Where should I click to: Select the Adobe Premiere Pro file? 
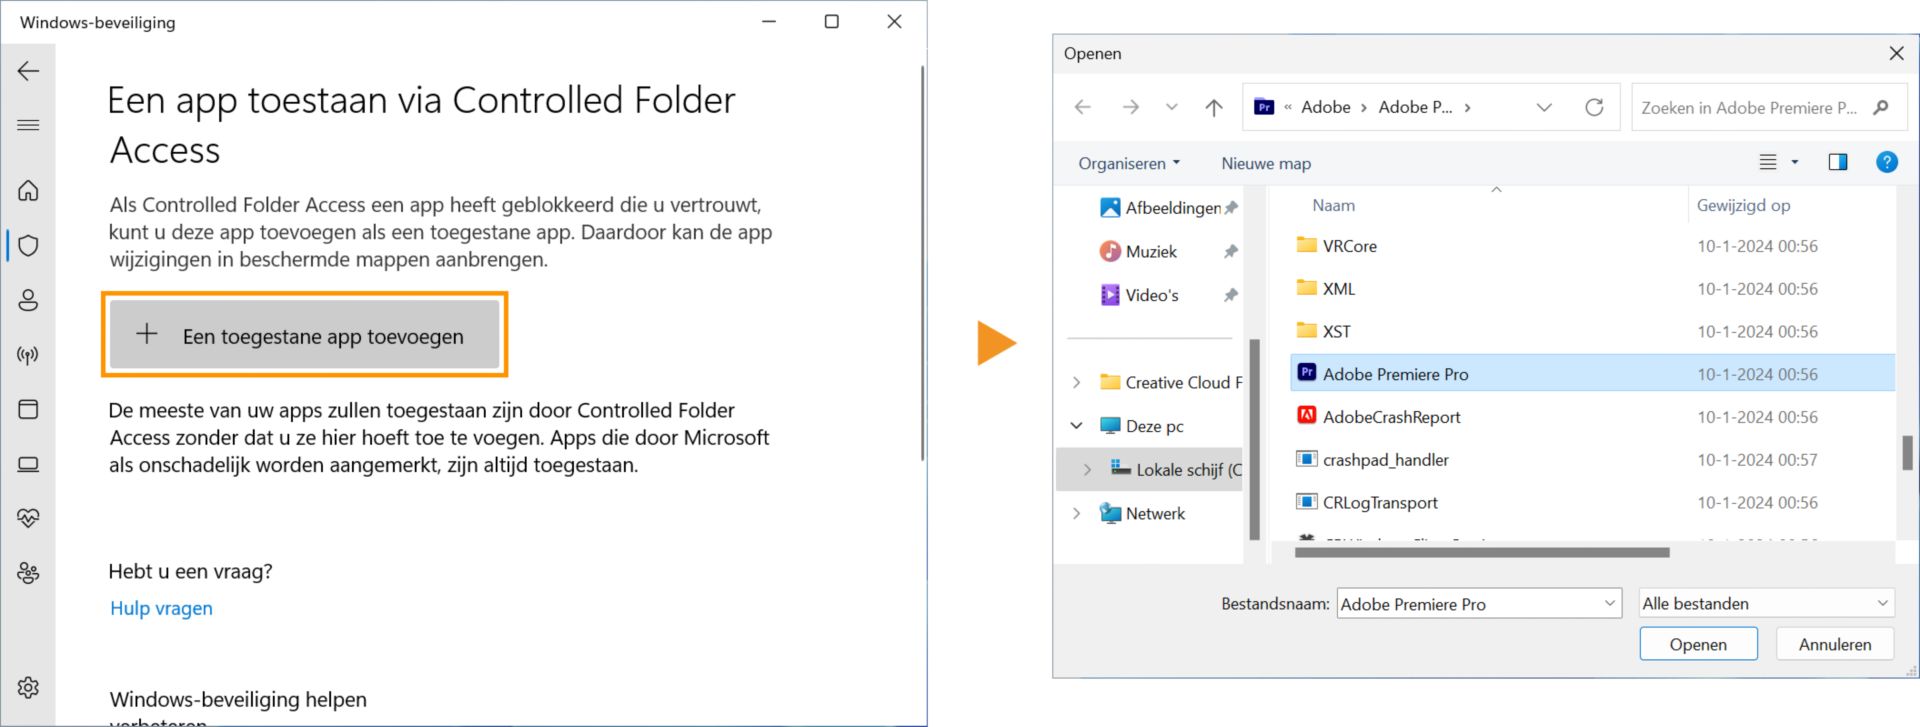click(1592, 374)
